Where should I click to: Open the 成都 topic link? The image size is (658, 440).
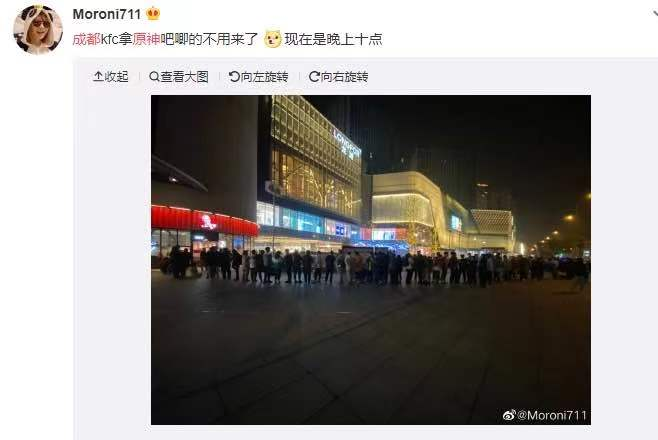pos(86,39)
